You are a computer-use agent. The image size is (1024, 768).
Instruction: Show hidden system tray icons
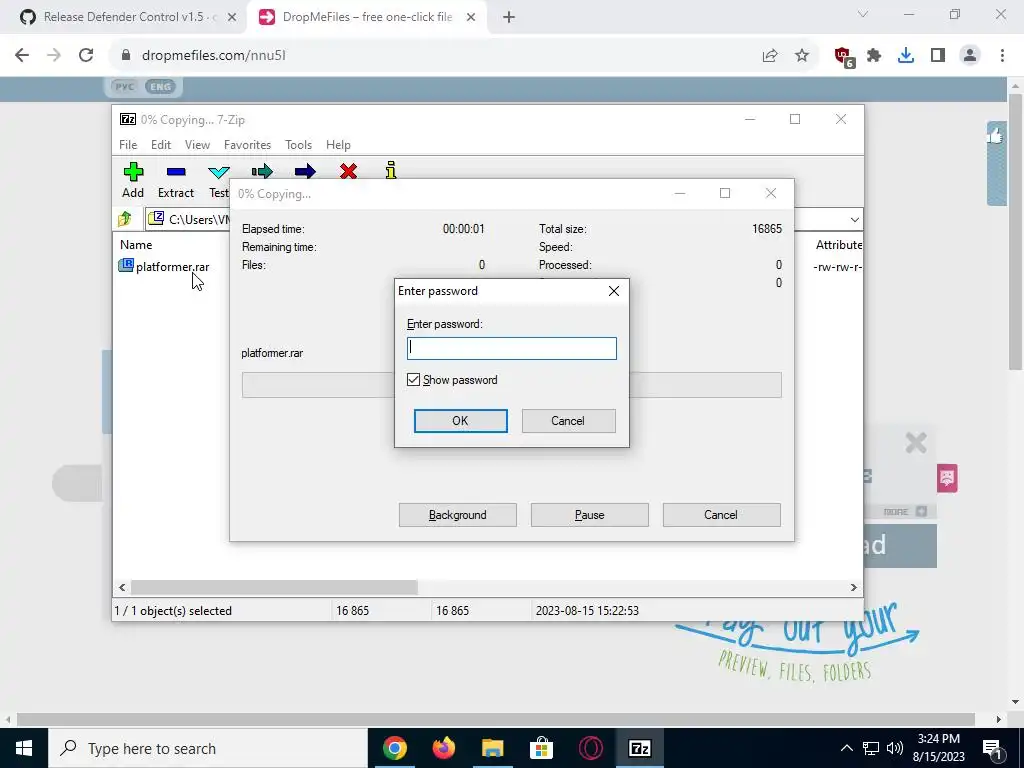[846, 748]
